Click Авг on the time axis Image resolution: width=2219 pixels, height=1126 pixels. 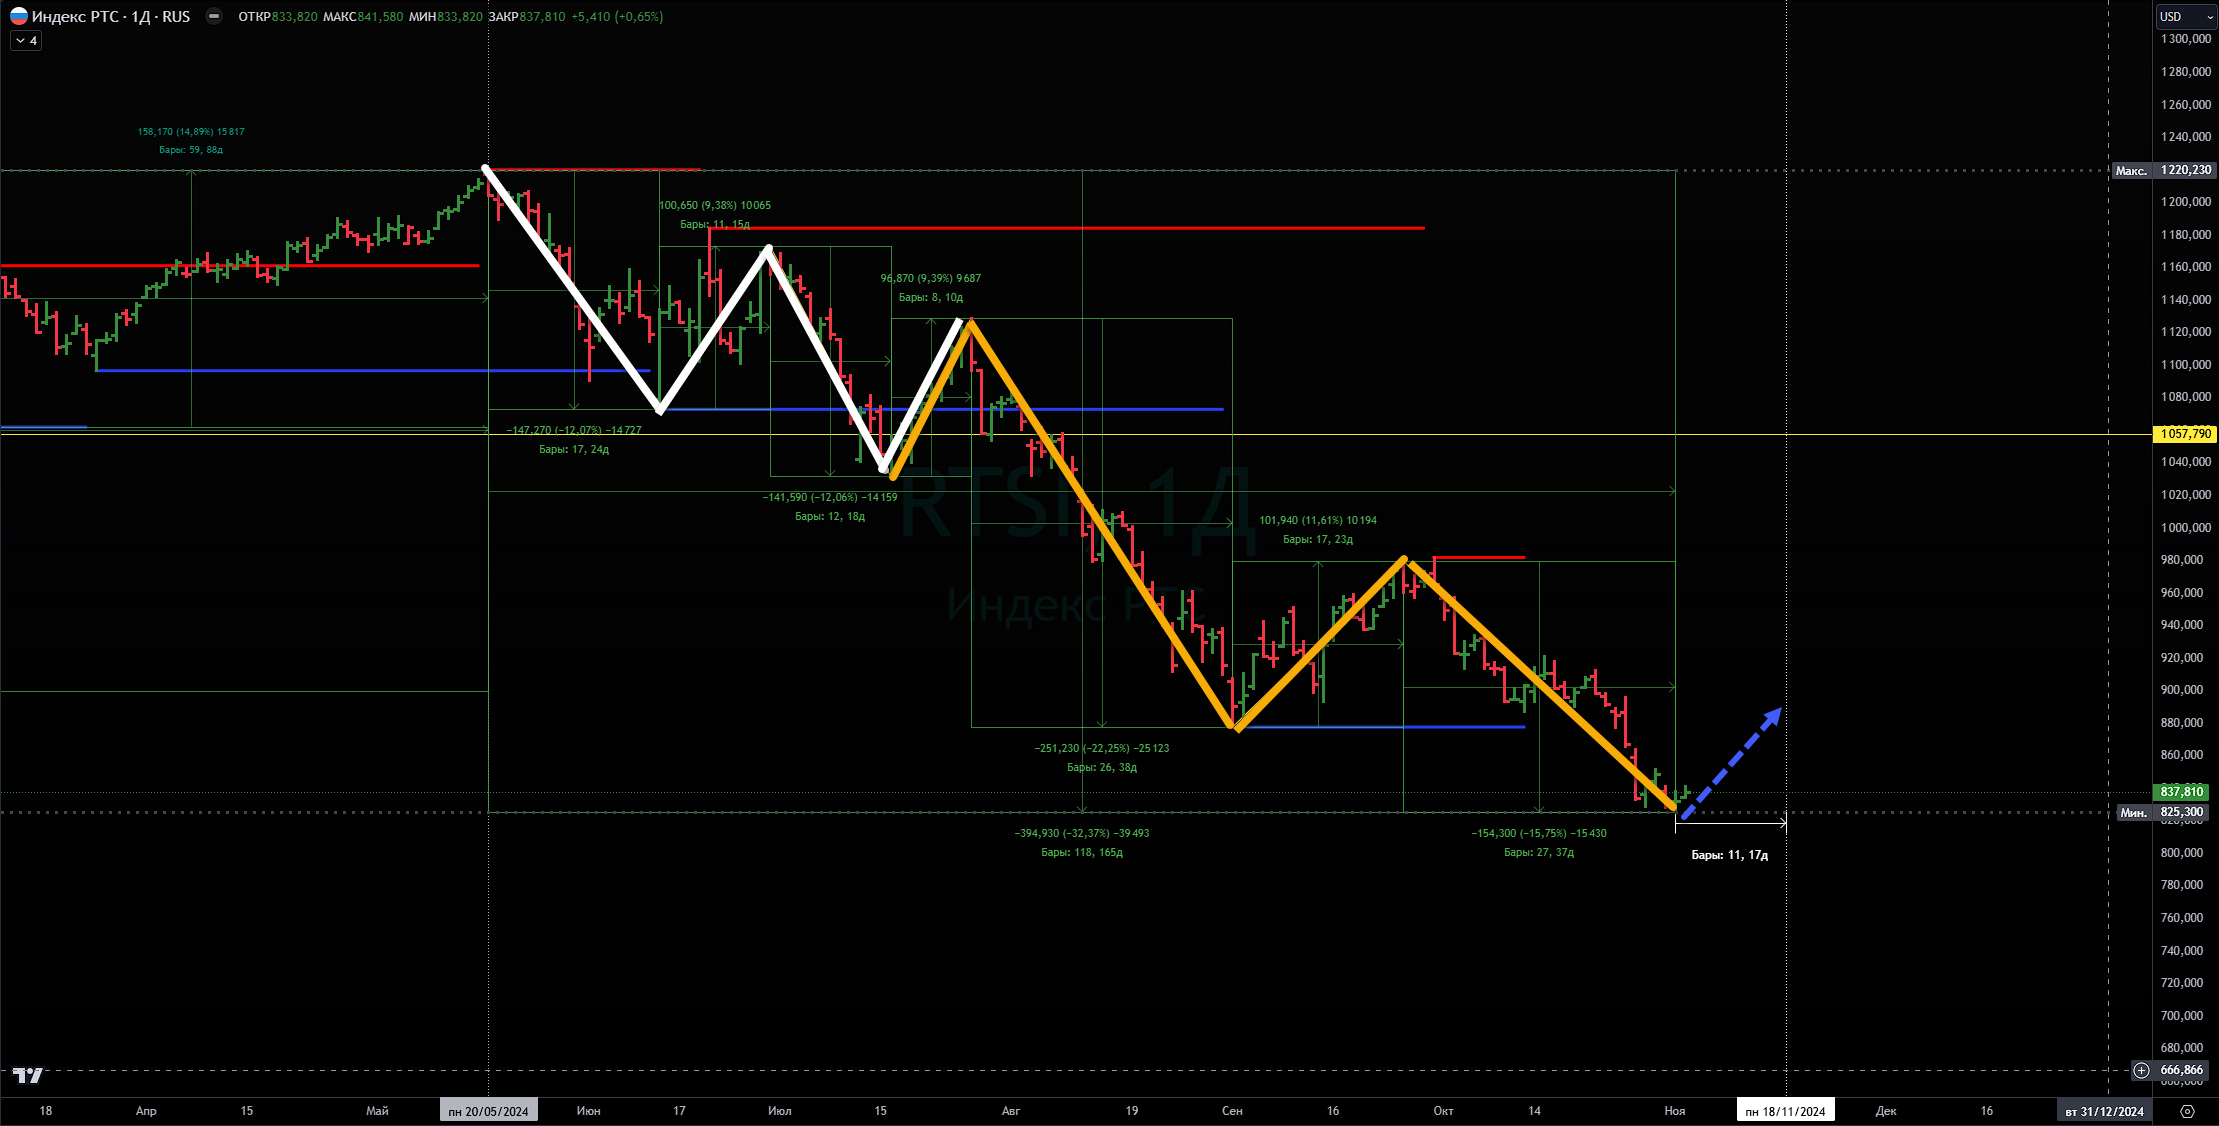[1011, 1111]
